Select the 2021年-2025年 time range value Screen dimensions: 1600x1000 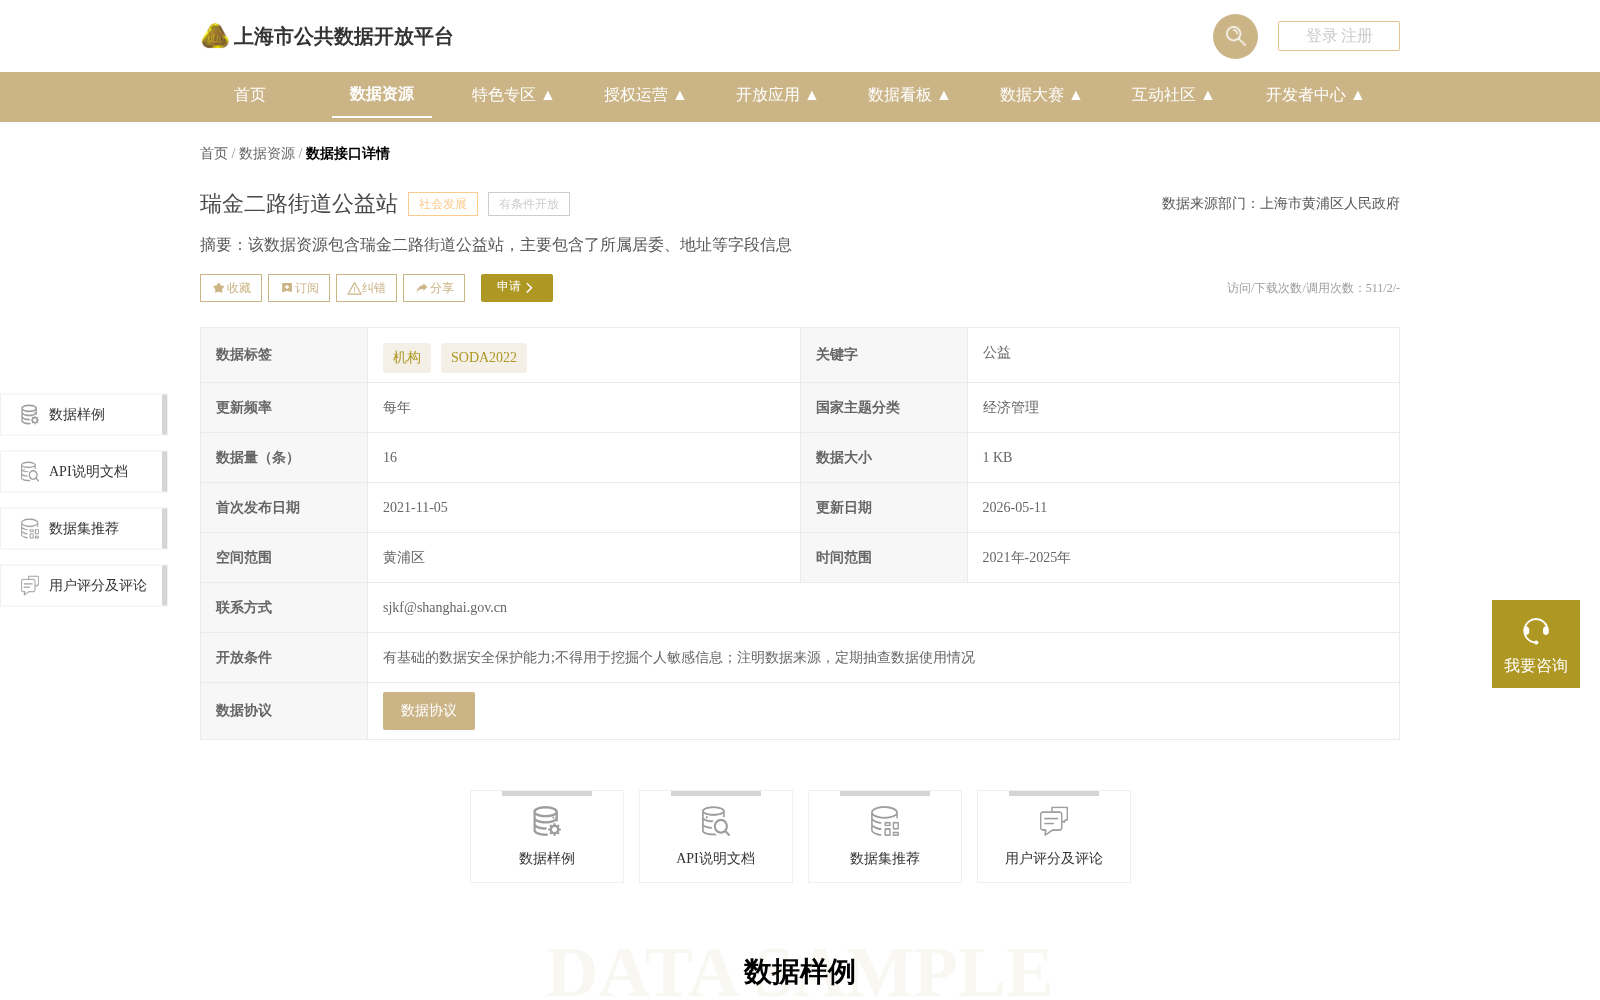coord(1027,557)
